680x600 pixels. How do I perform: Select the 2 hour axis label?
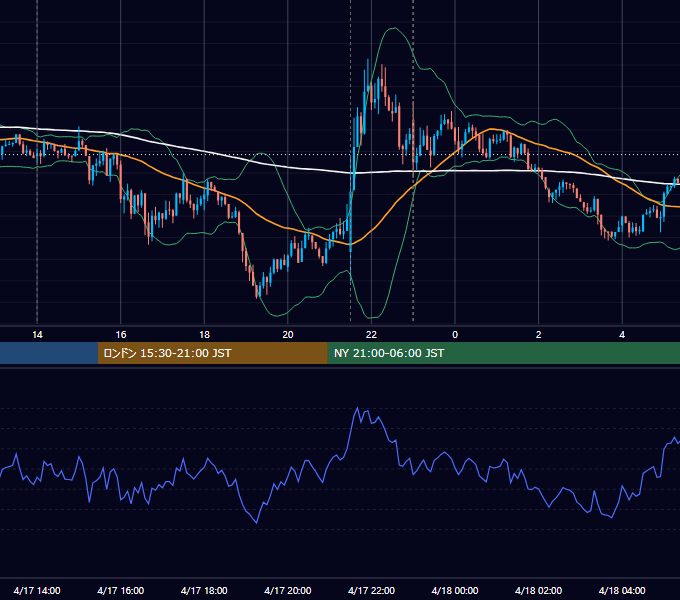point(539,335)
